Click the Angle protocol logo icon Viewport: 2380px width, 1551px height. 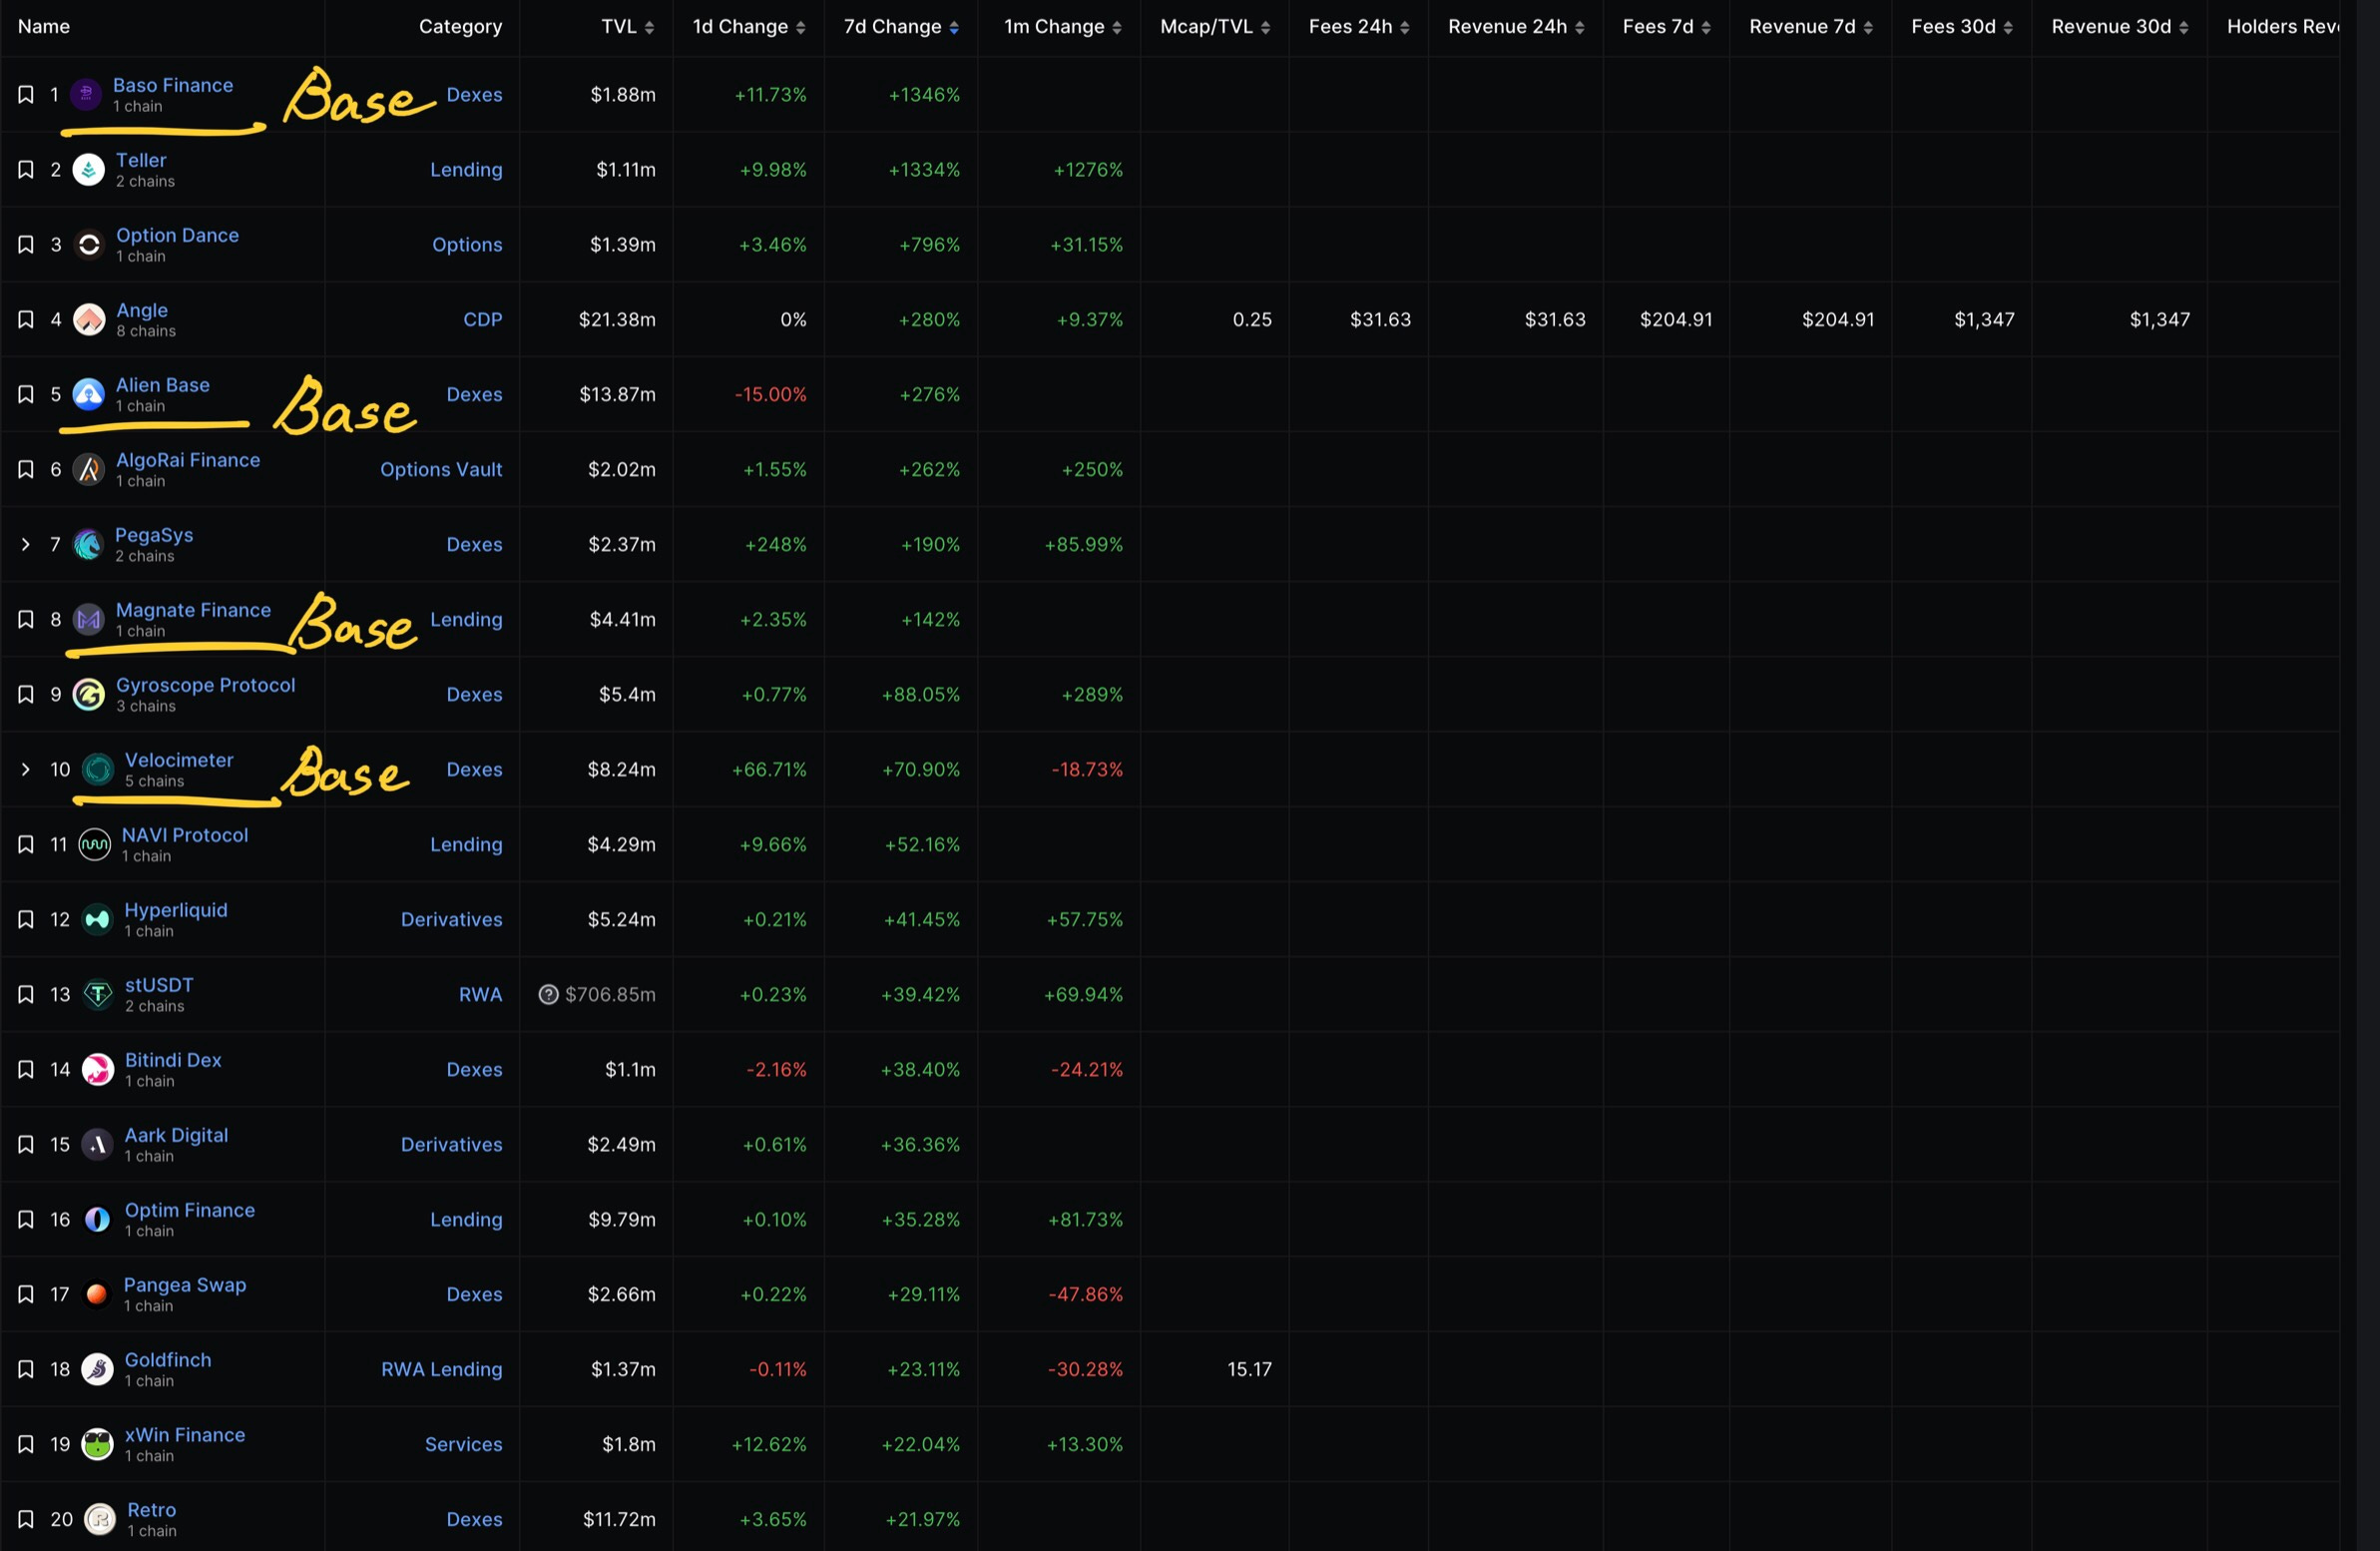click(x=89, y=320)
